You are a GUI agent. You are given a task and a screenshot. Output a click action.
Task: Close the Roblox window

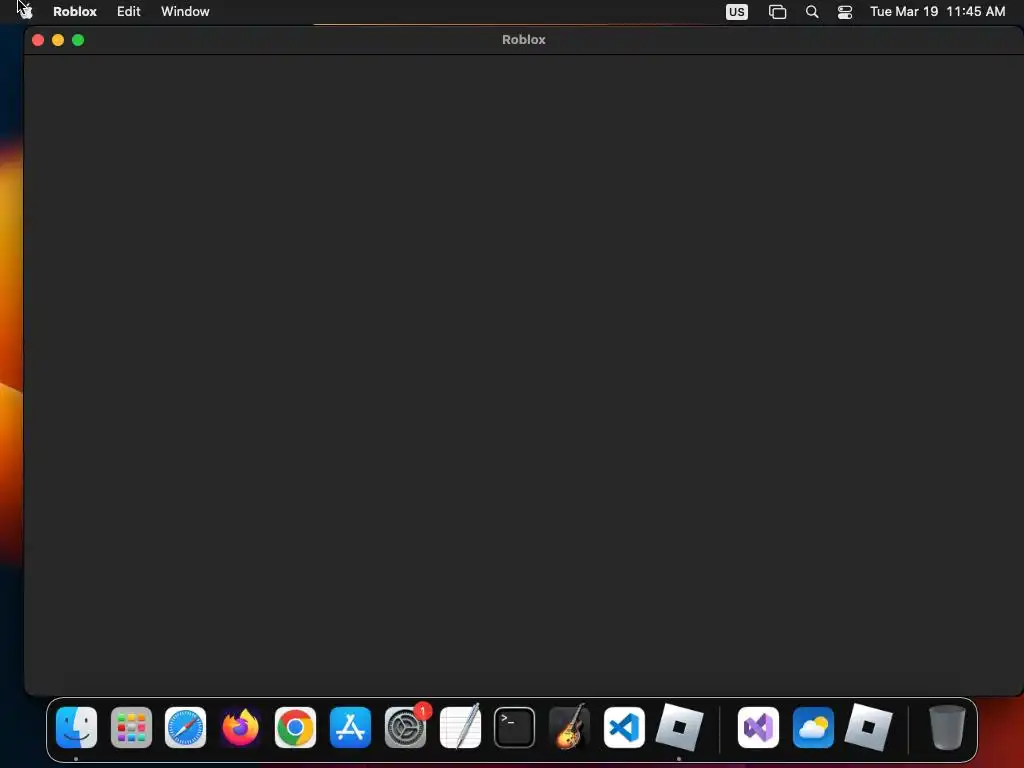point(38,40)
